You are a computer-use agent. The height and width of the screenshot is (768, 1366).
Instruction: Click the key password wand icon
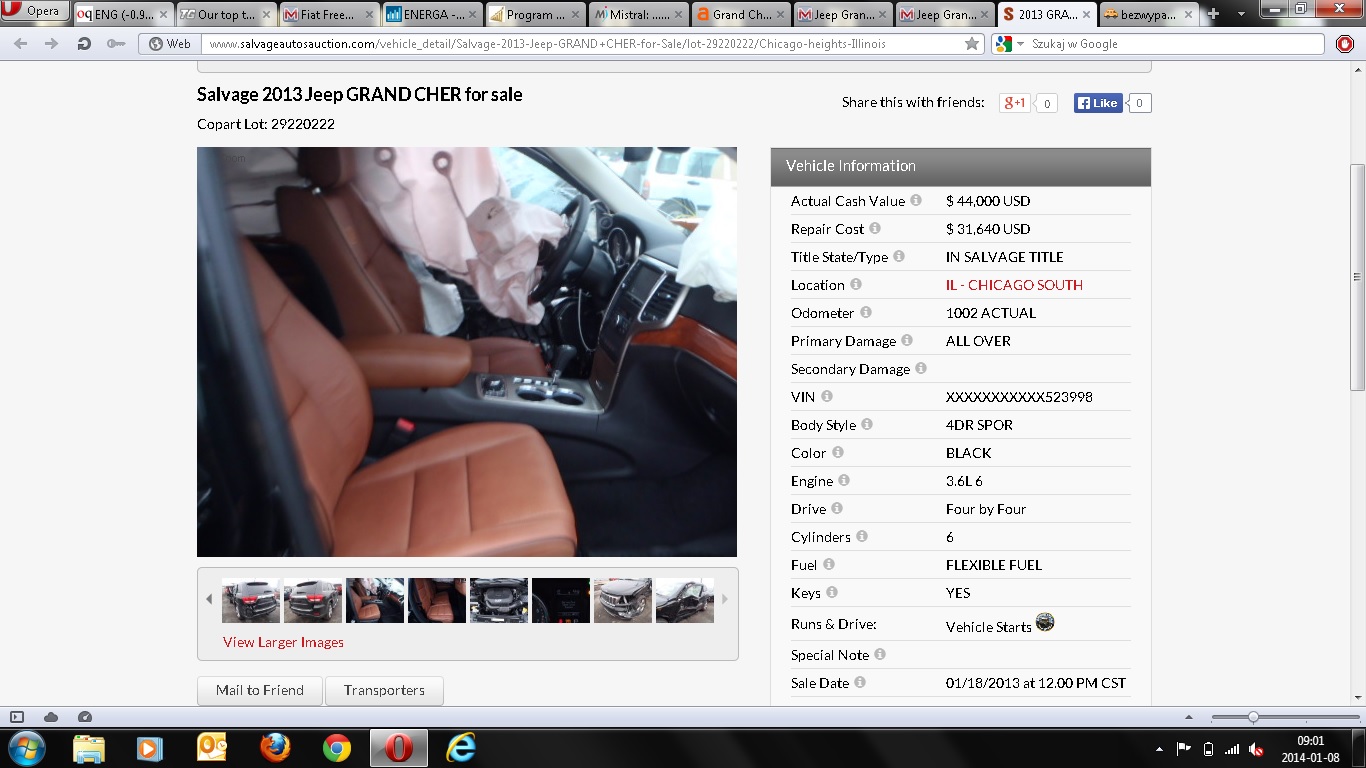pyautogui.click(x=116, y=44)
